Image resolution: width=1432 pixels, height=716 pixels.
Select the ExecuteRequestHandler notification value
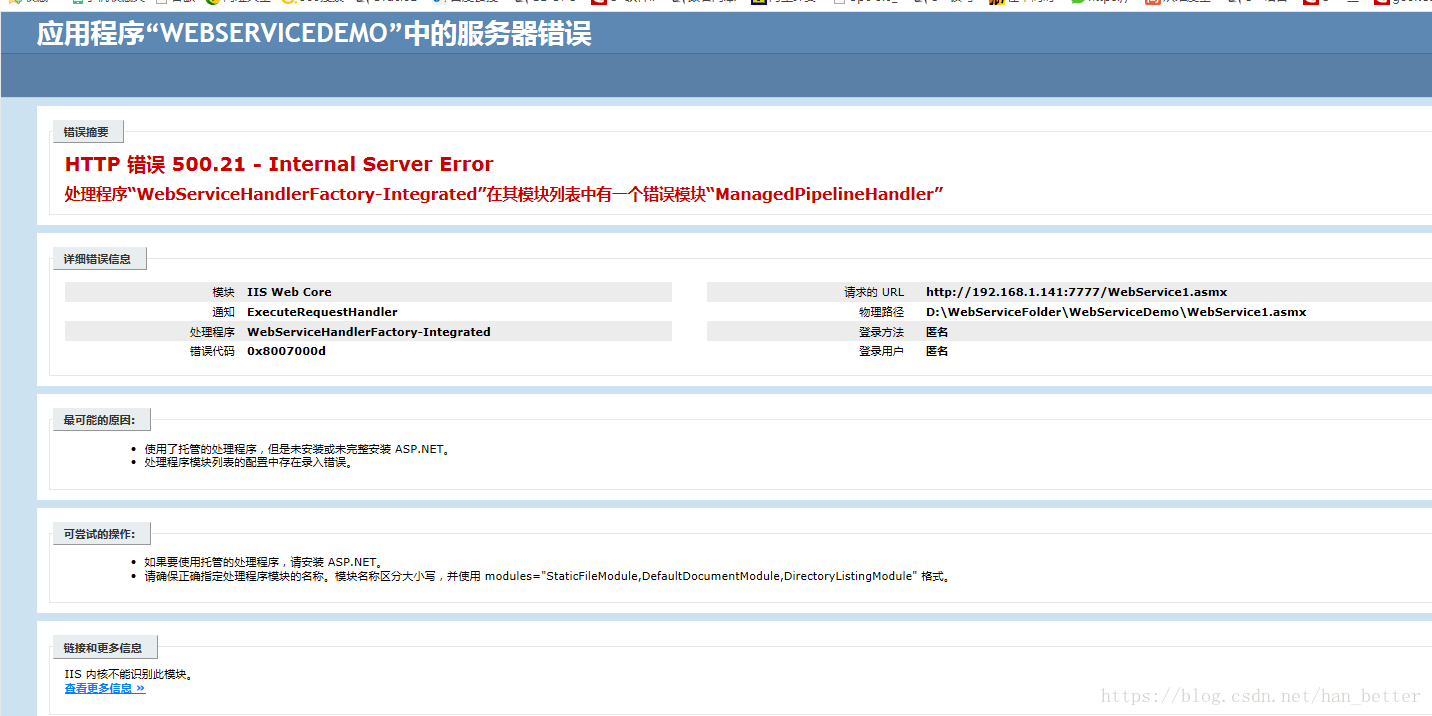322,312
